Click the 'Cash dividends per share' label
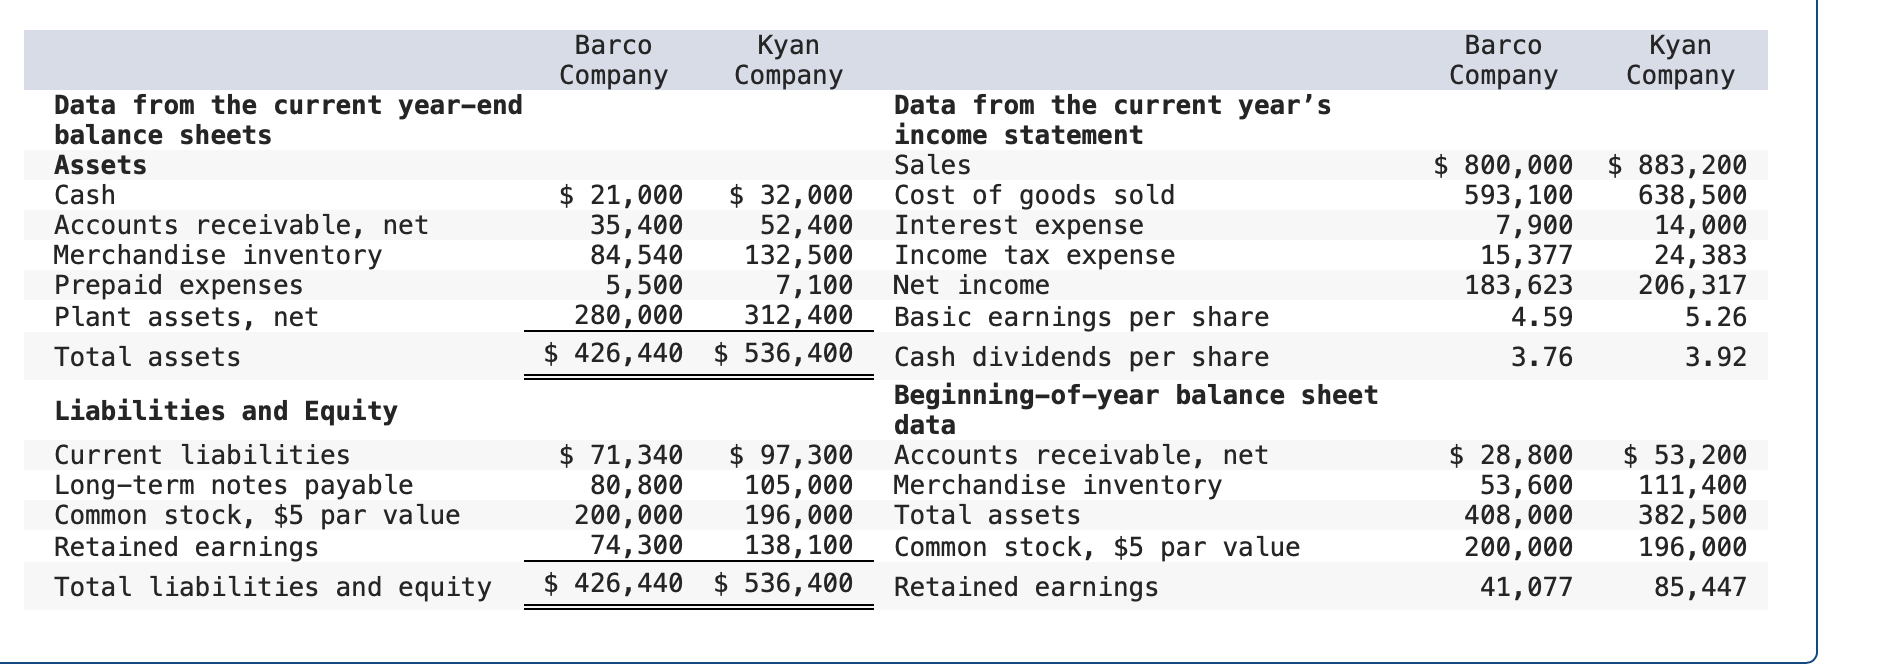Screen dimensions: 1884x664 click(x=1081, y=357)
